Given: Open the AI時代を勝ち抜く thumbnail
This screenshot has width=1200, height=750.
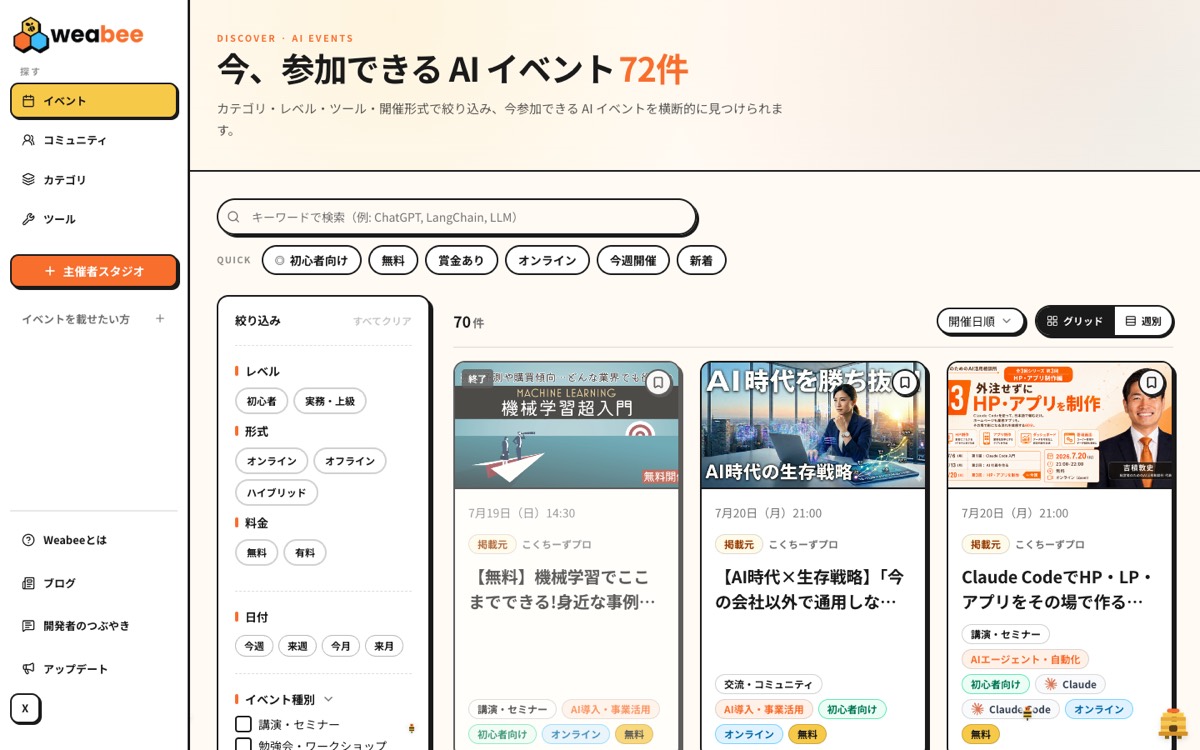Looking at the screenshot, I should coord(814,426).
